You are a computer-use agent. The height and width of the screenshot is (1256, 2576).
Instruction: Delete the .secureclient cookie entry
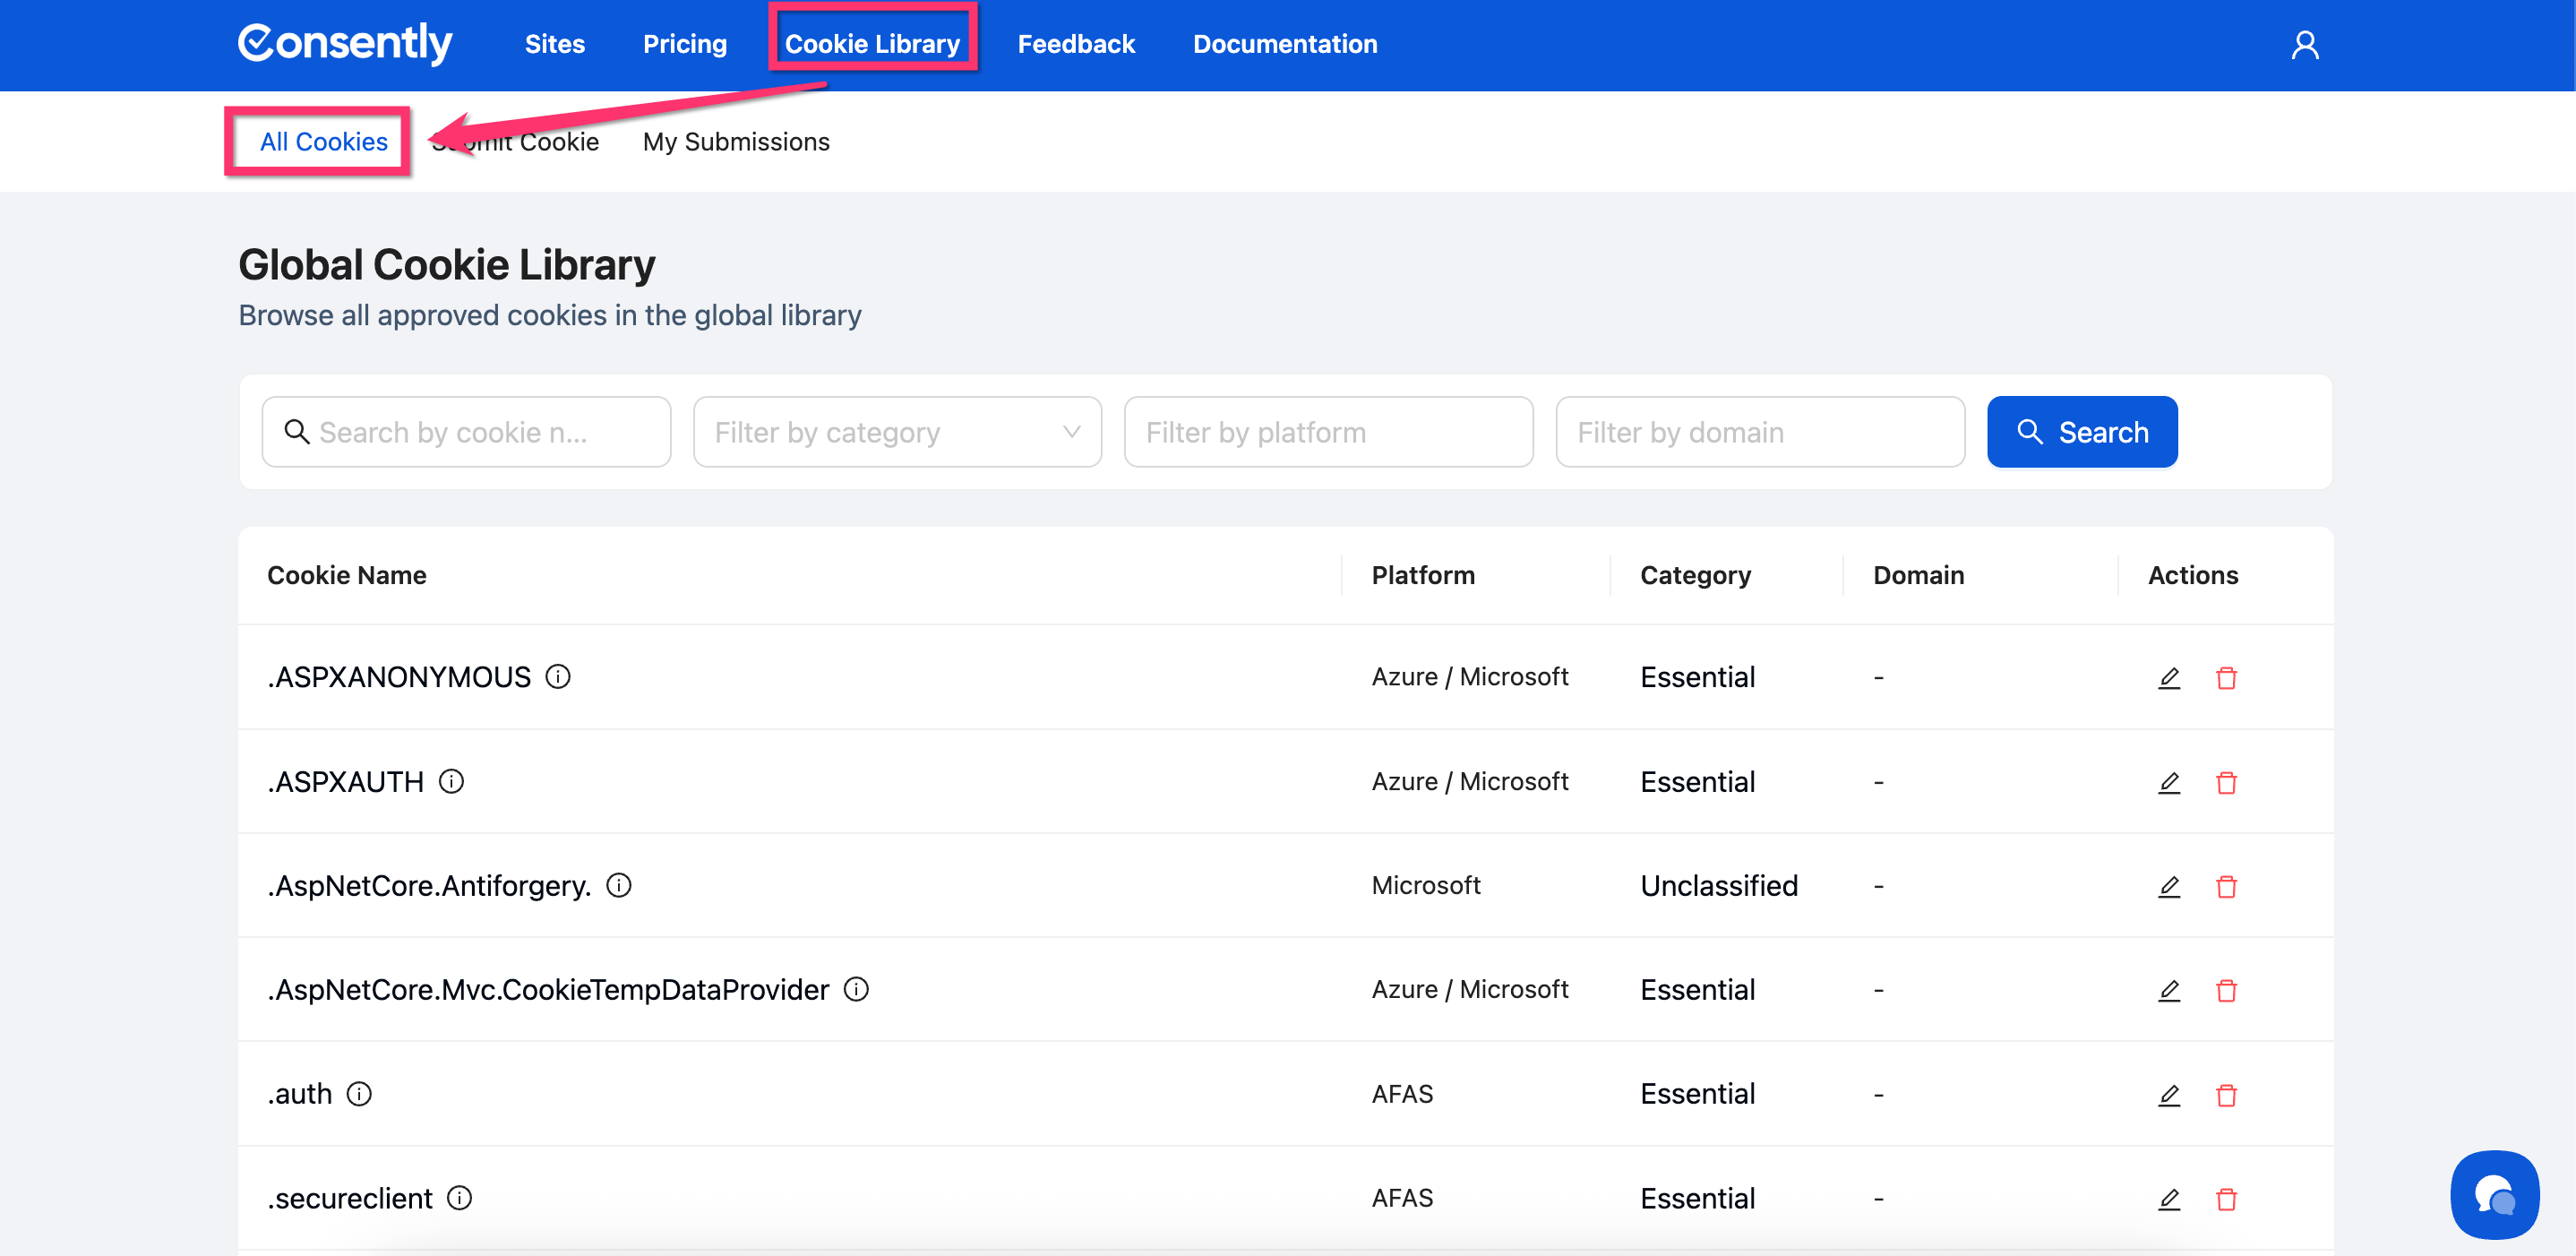2225,1199
